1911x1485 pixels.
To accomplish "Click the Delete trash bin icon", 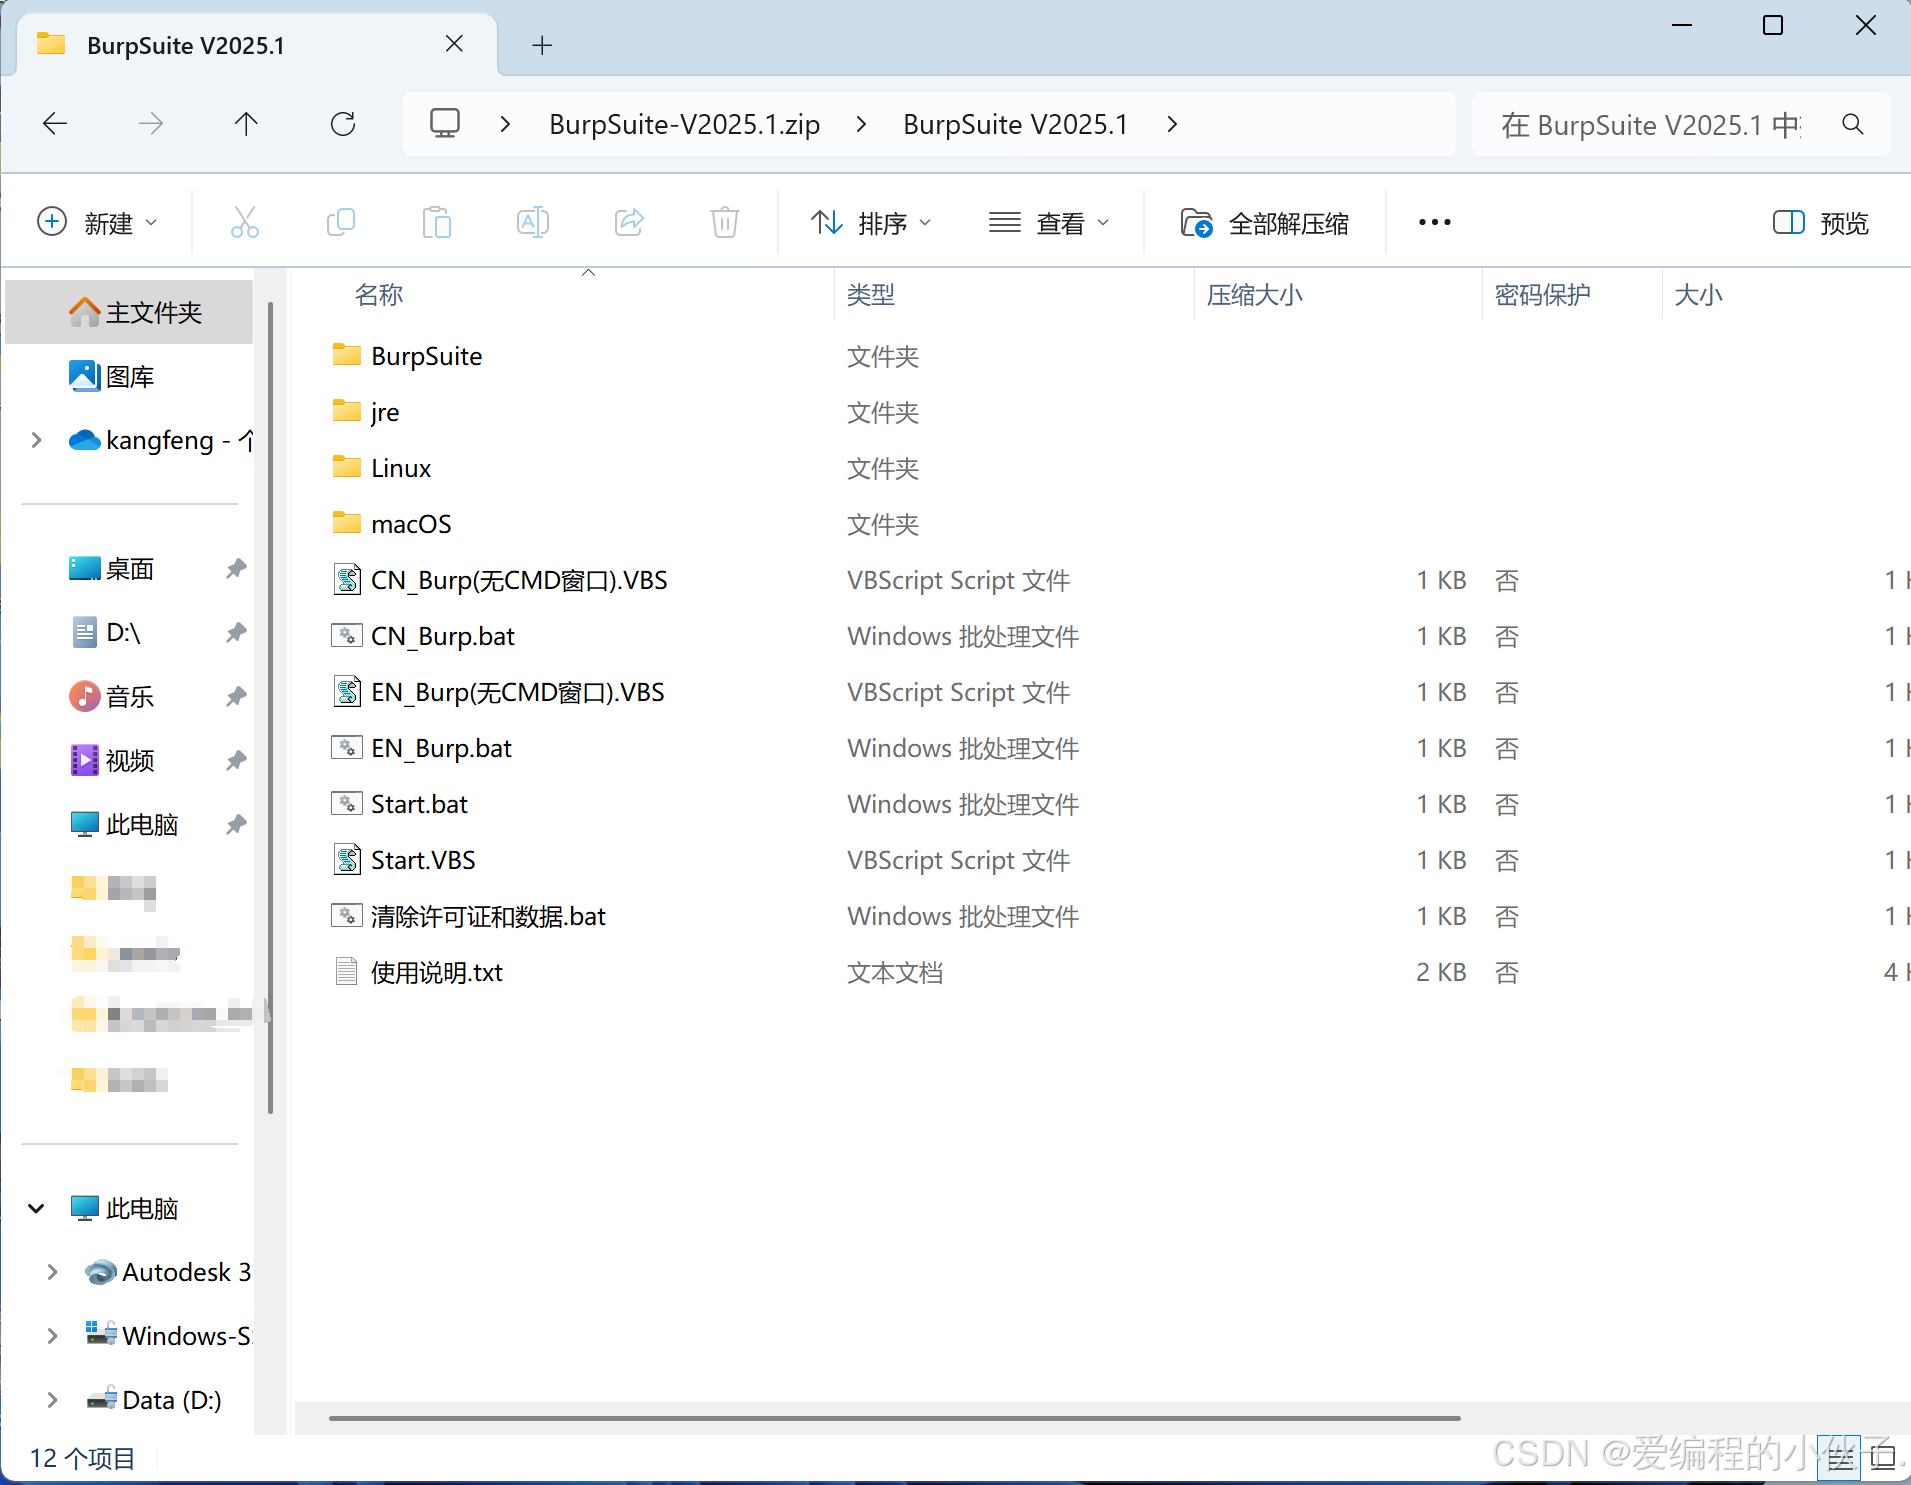I will [724, 222].
